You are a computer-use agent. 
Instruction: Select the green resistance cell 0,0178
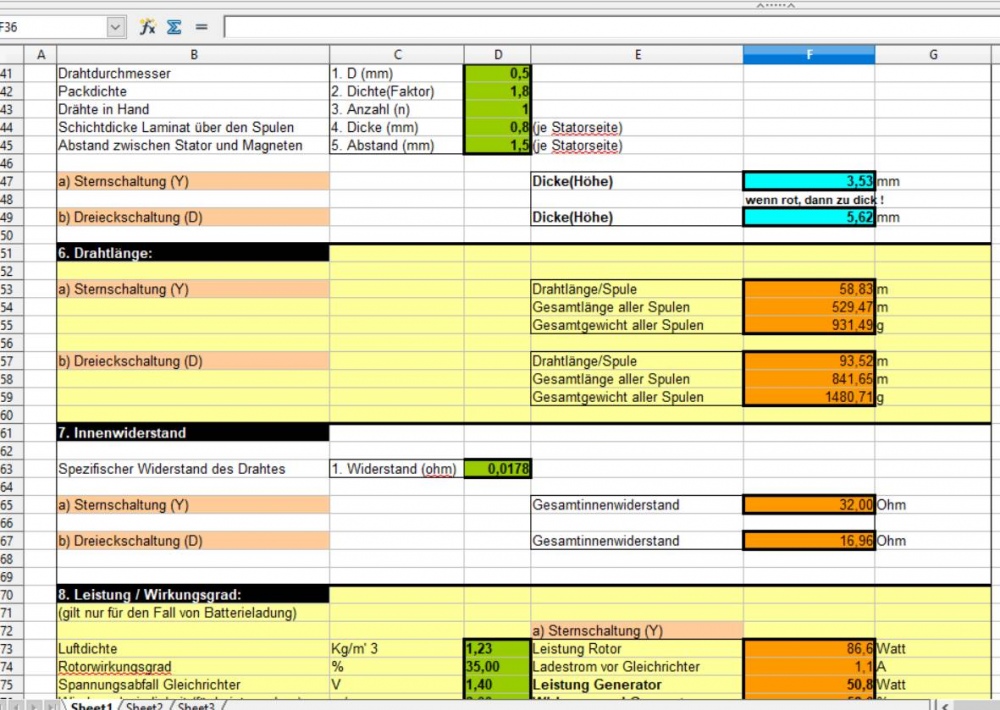tap(498, 469)
